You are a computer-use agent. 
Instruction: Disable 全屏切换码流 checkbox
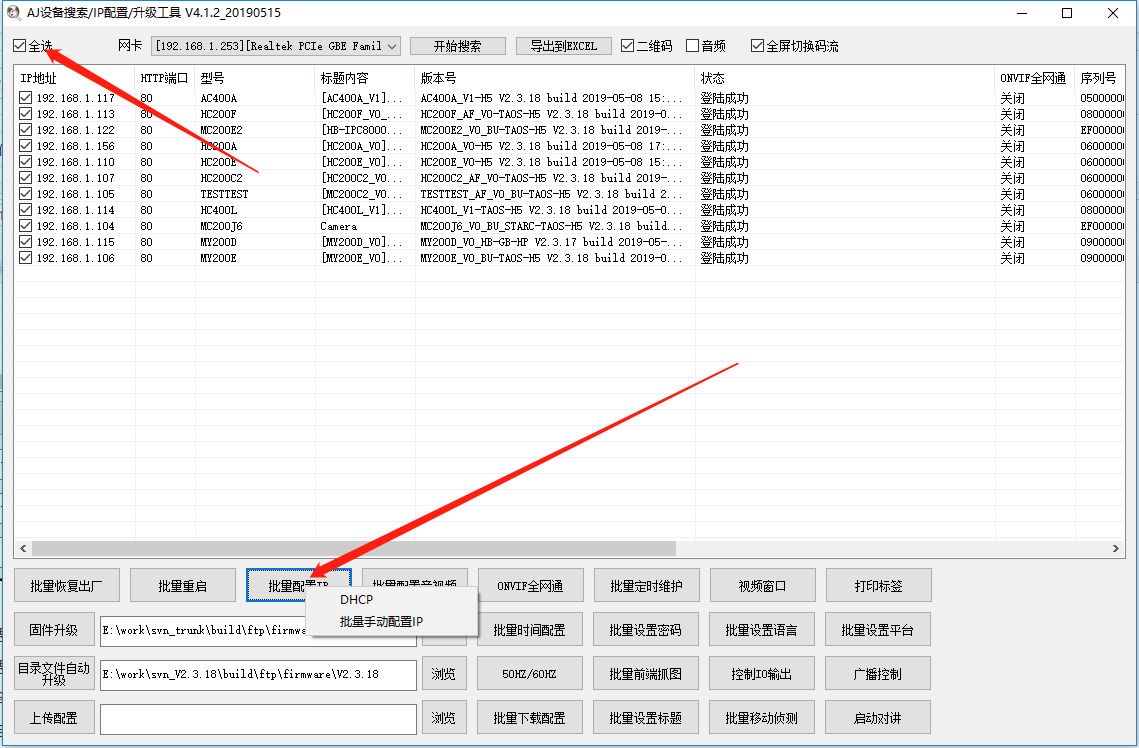pos(757,46)
